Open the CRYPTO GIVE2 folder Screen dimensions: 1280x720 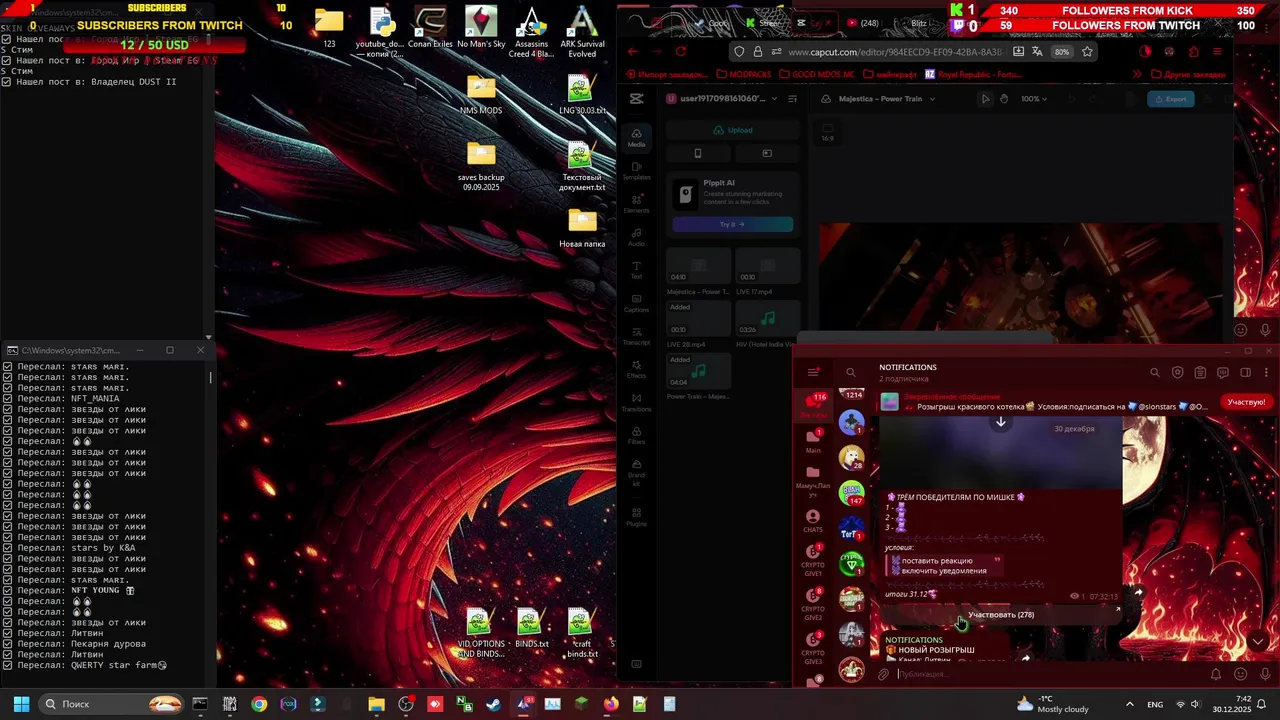(813, 606)
